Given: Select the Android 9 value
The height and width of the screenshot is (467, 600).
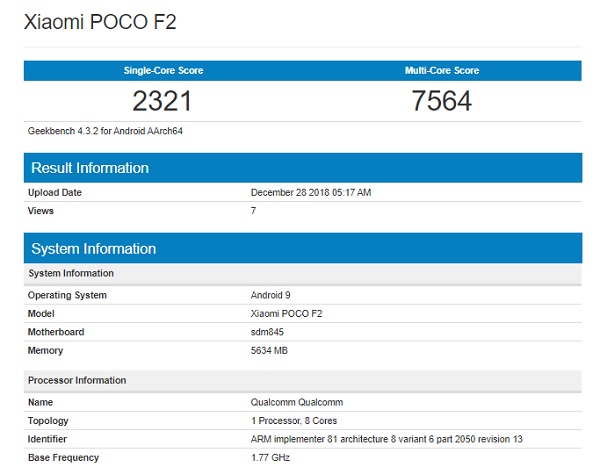Looking at the screenshot, I should [x=271, y=295].
